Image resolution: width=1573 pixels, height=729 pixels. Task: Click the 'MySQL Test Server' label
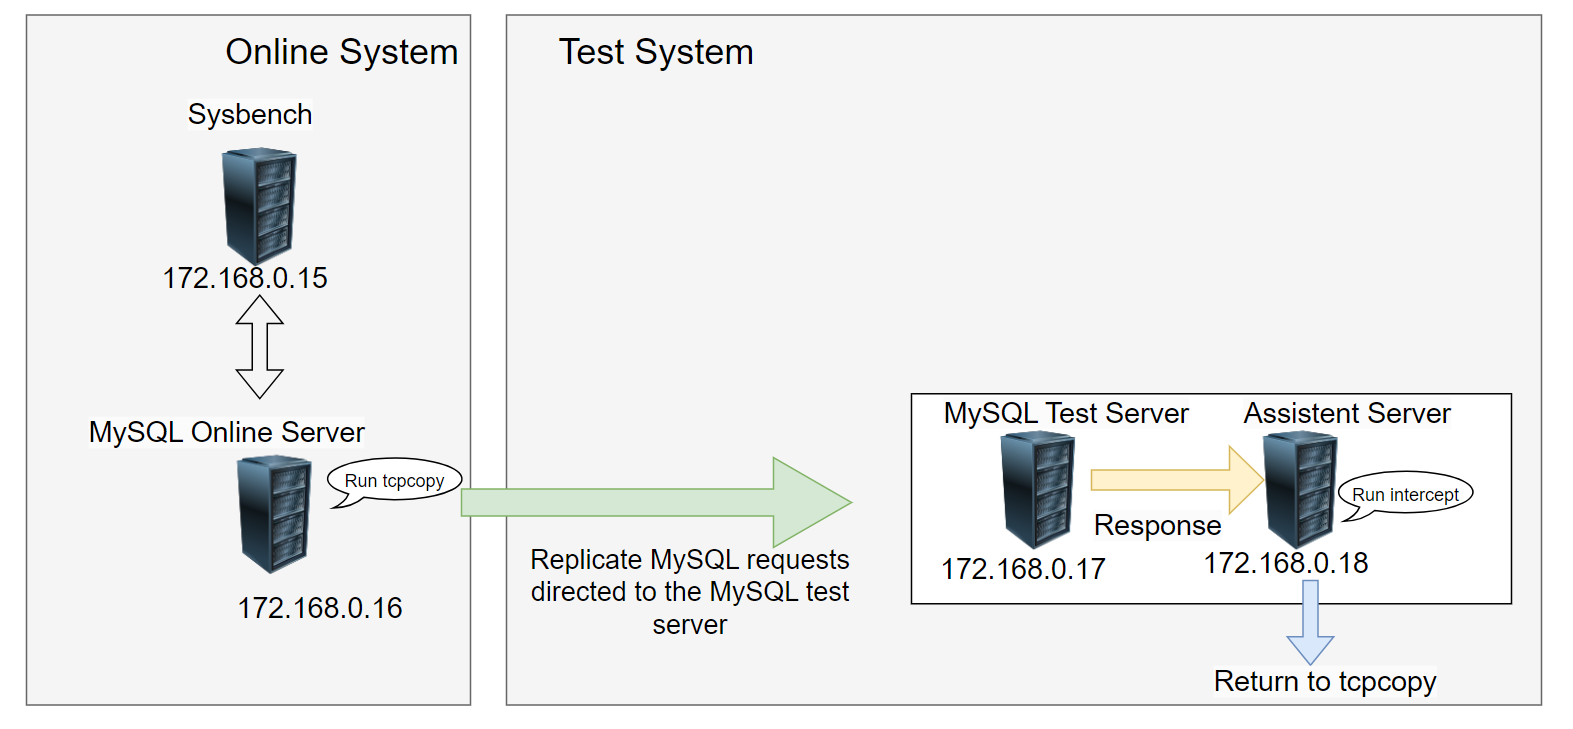tap(1066, 413)
